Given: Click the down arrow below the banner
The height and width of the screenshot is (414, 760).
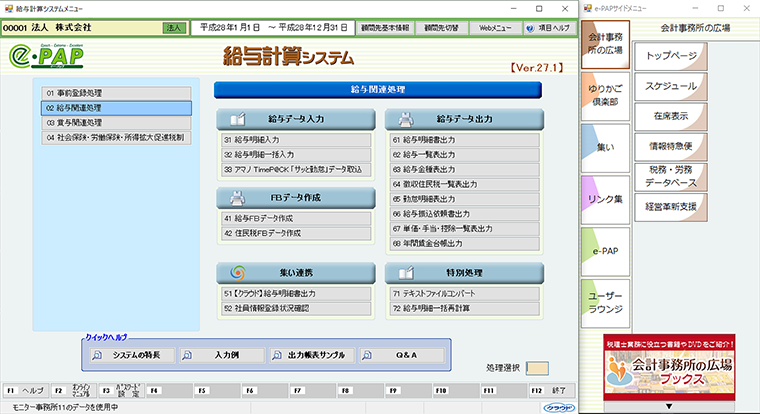Looking at the screenshot, I should pyautogui.click(x=669, y=406).
